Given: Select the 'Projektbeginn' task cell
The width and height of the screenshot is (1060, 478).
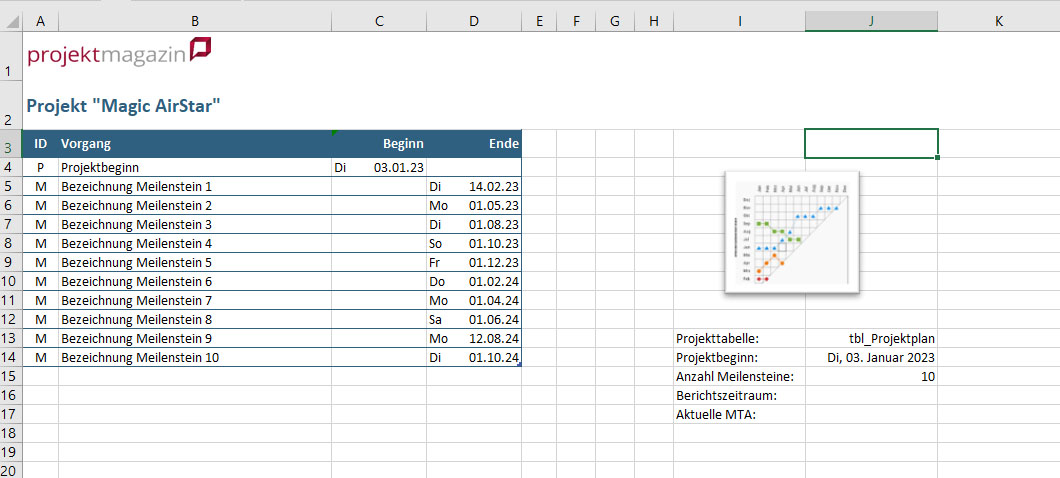Looking at the screenshot, I should [194, 168].
